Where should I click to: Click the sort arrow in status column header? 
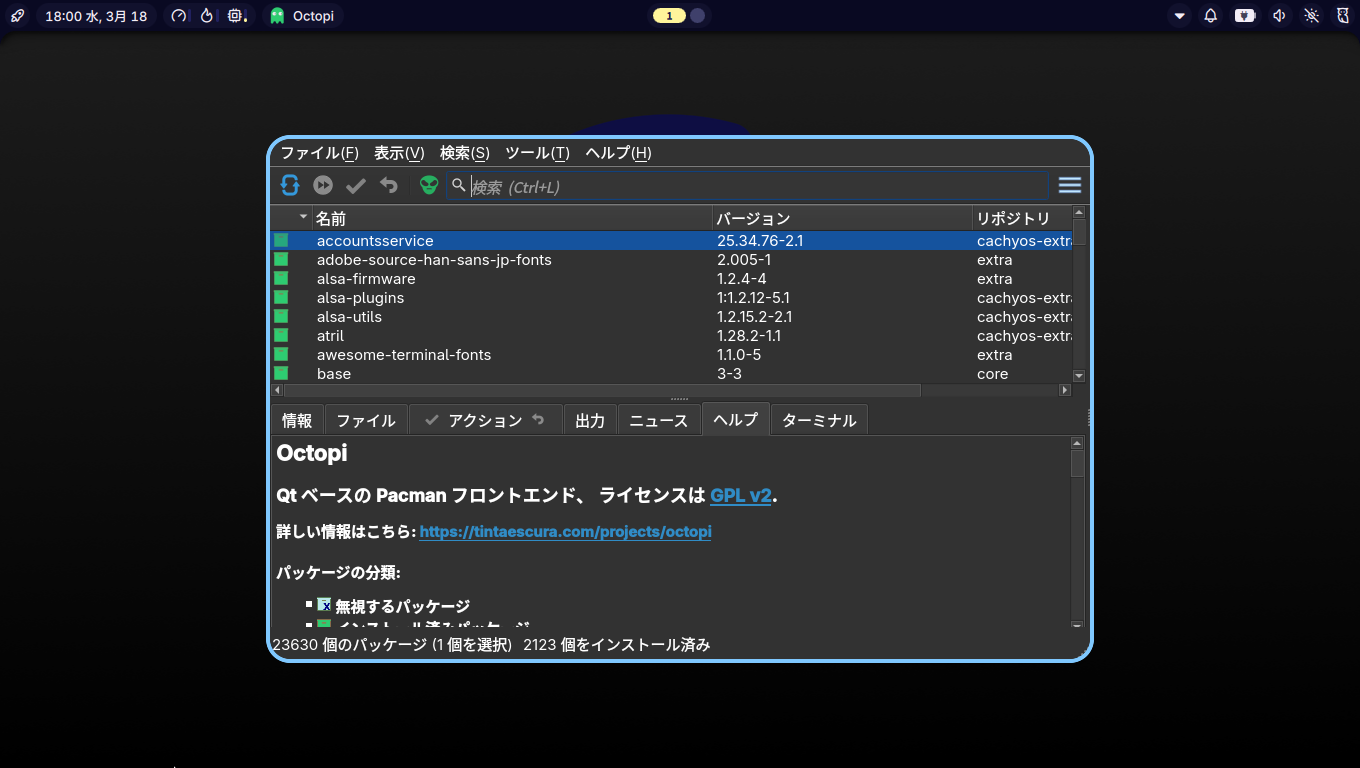(x=303, y=217)
